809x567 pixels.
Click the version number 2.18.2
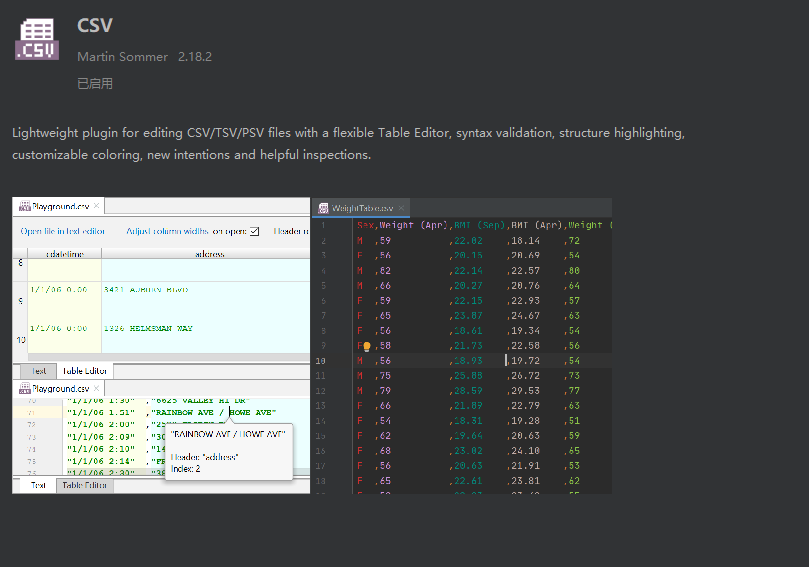click(195, 57)
